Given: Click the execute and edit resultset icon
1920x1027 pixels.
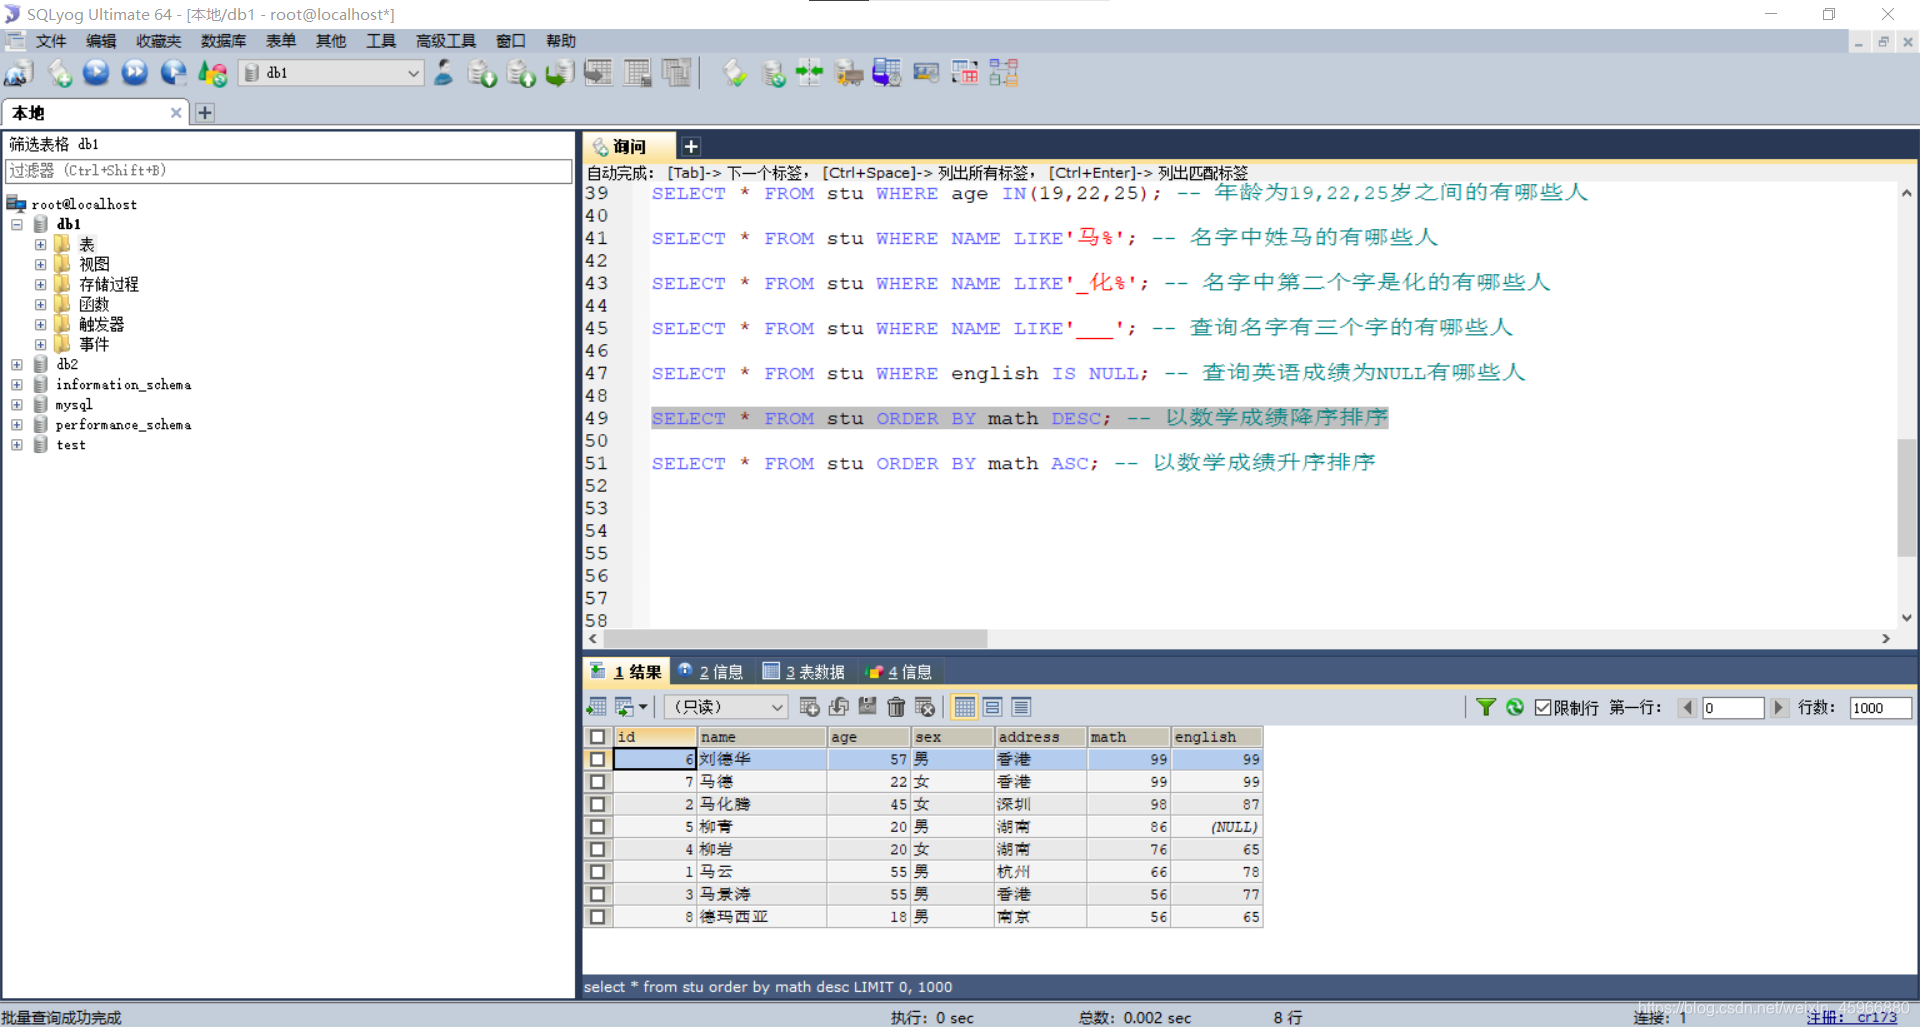Looking at the screenshot, I should [x=174, y=73].
